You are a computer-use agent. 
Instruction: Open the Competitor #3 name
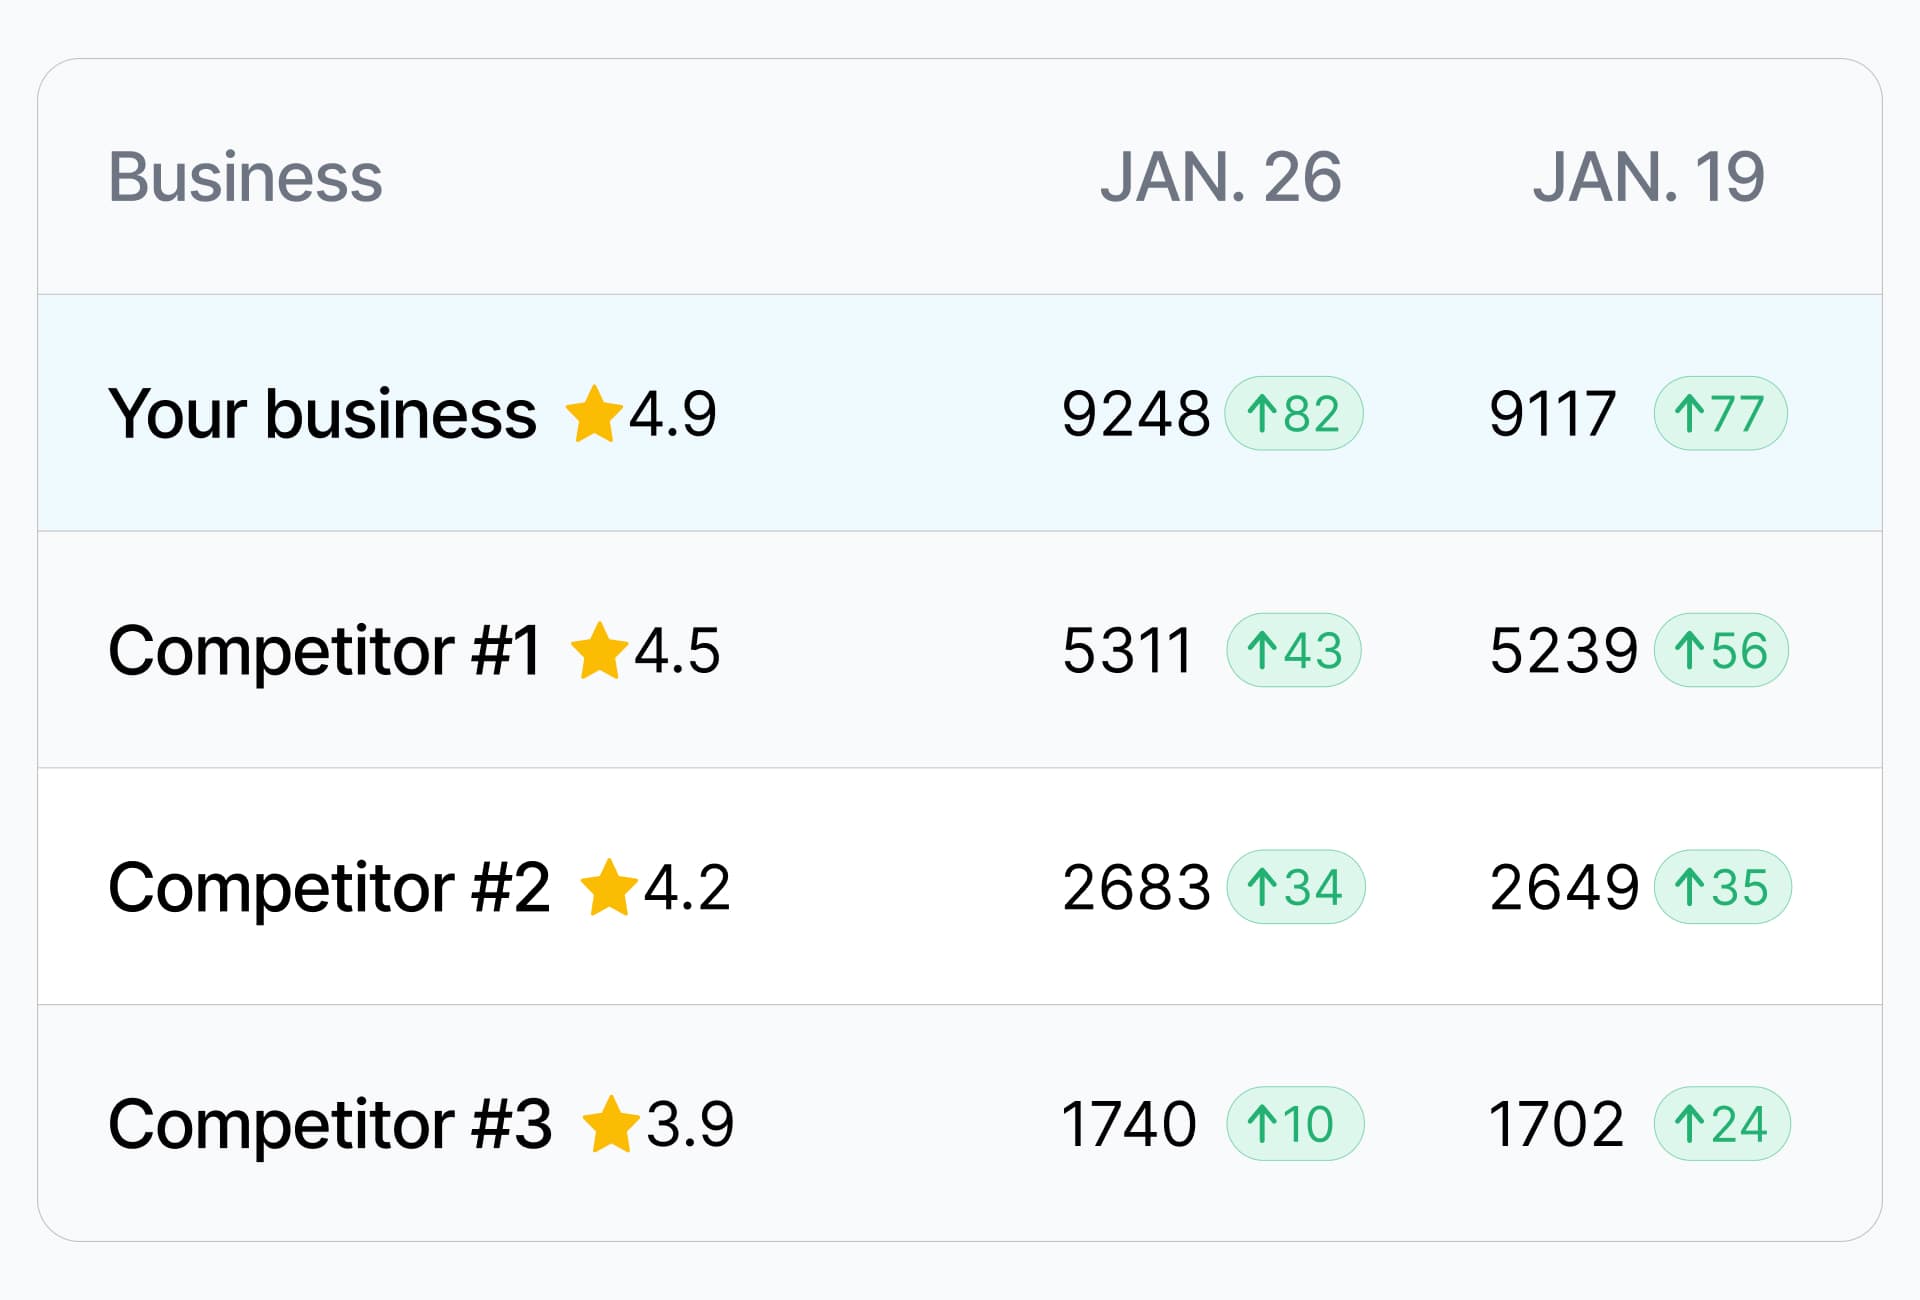(330, 1123)
